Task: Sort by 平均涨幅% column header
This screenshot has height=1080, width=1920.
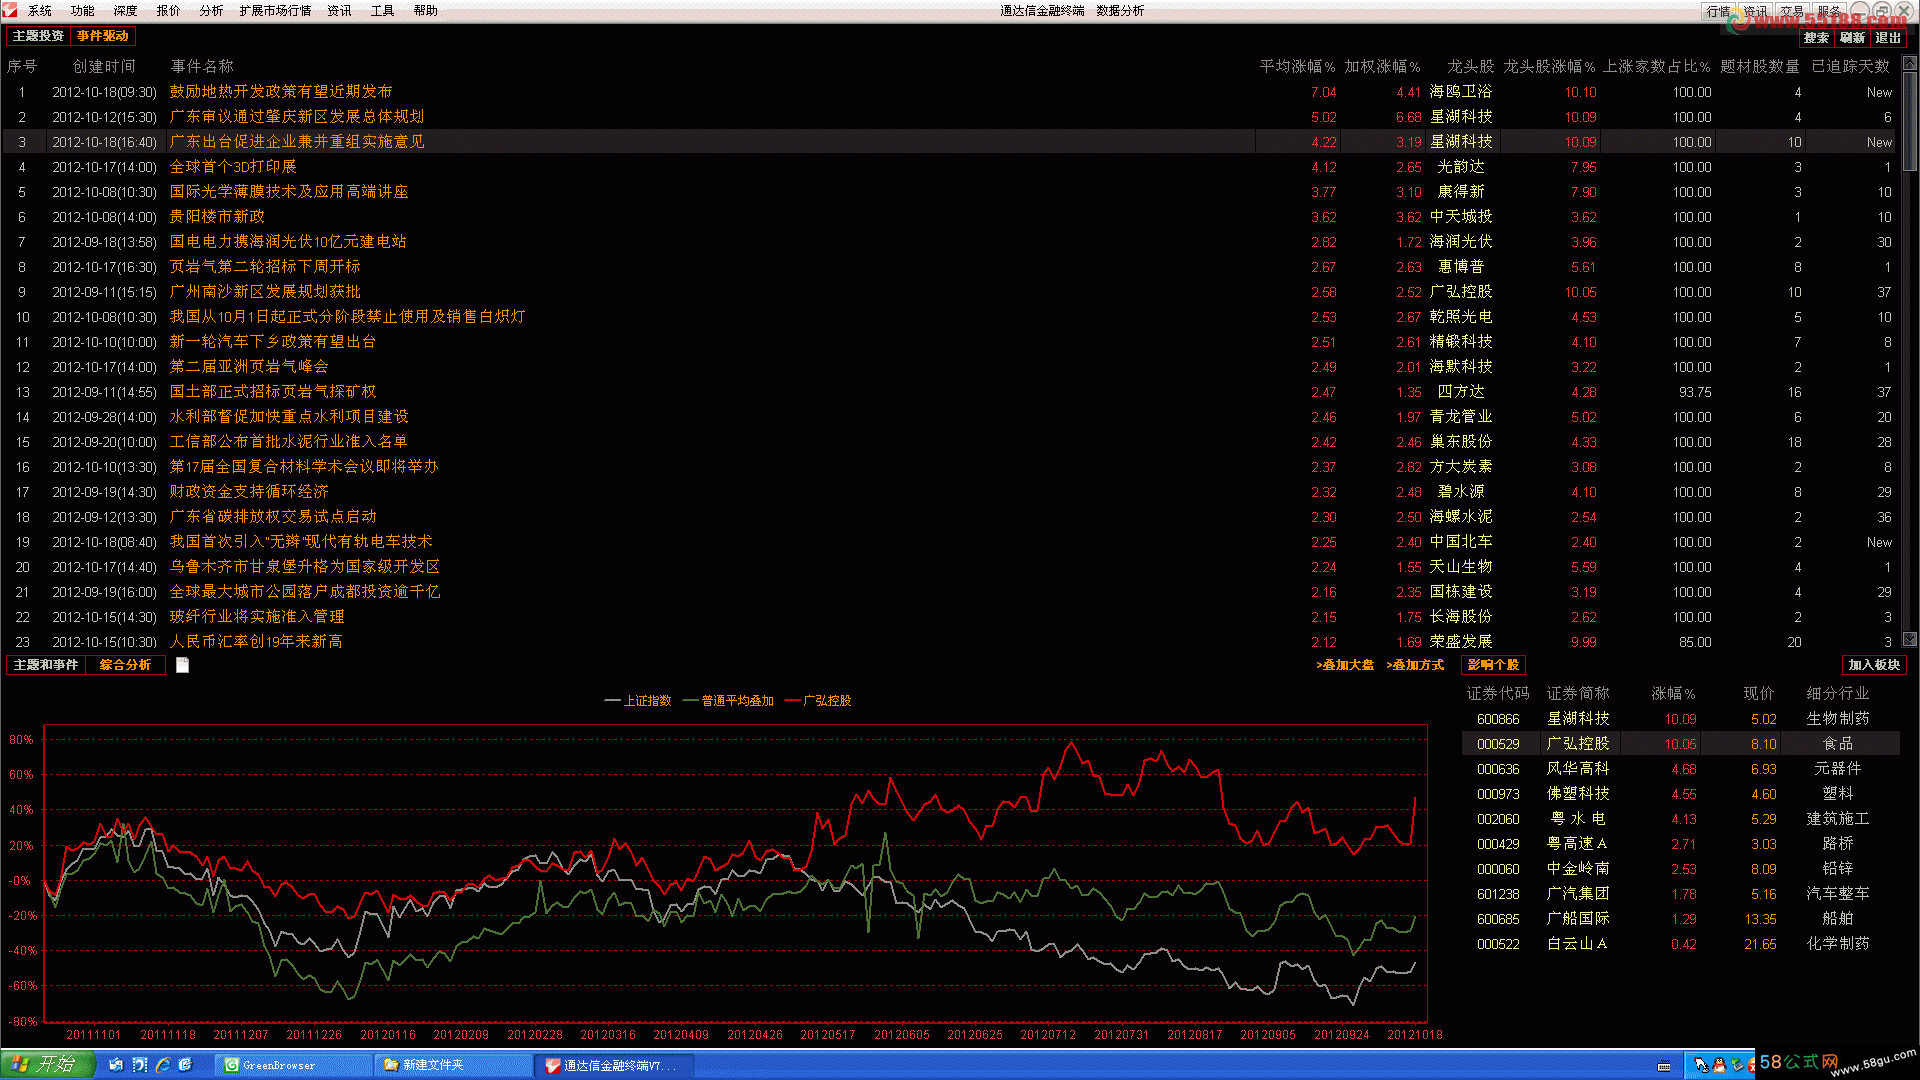Action: point(1297,66)
